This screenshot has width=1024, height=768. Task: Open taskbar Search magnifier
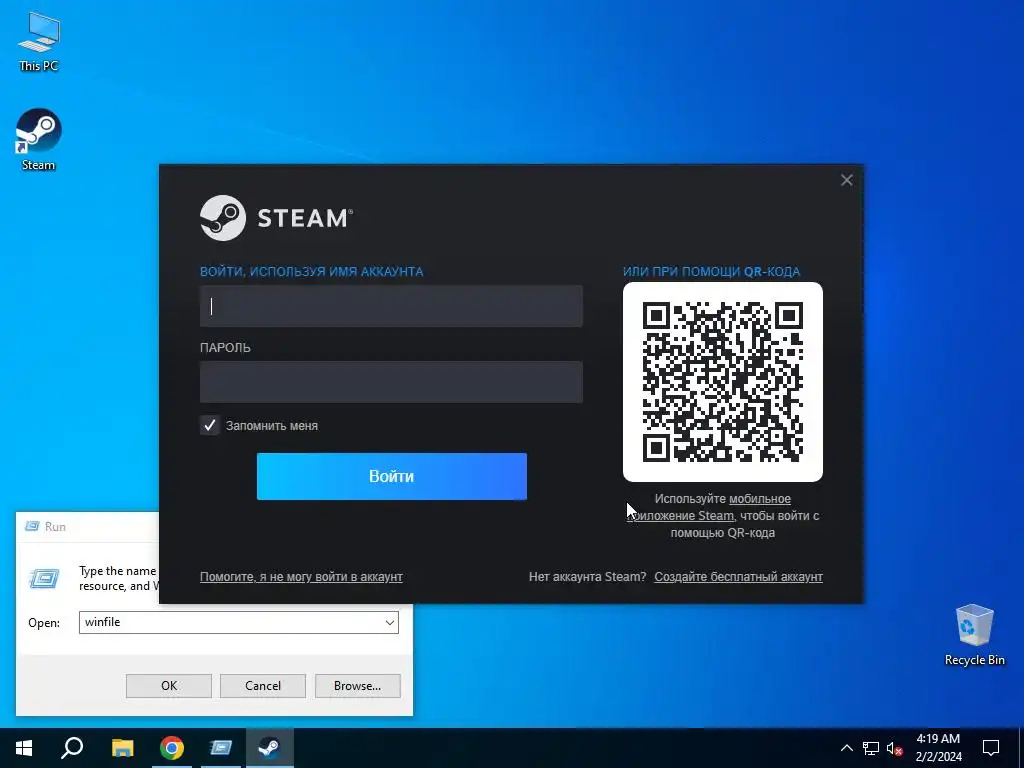(72, 748)
